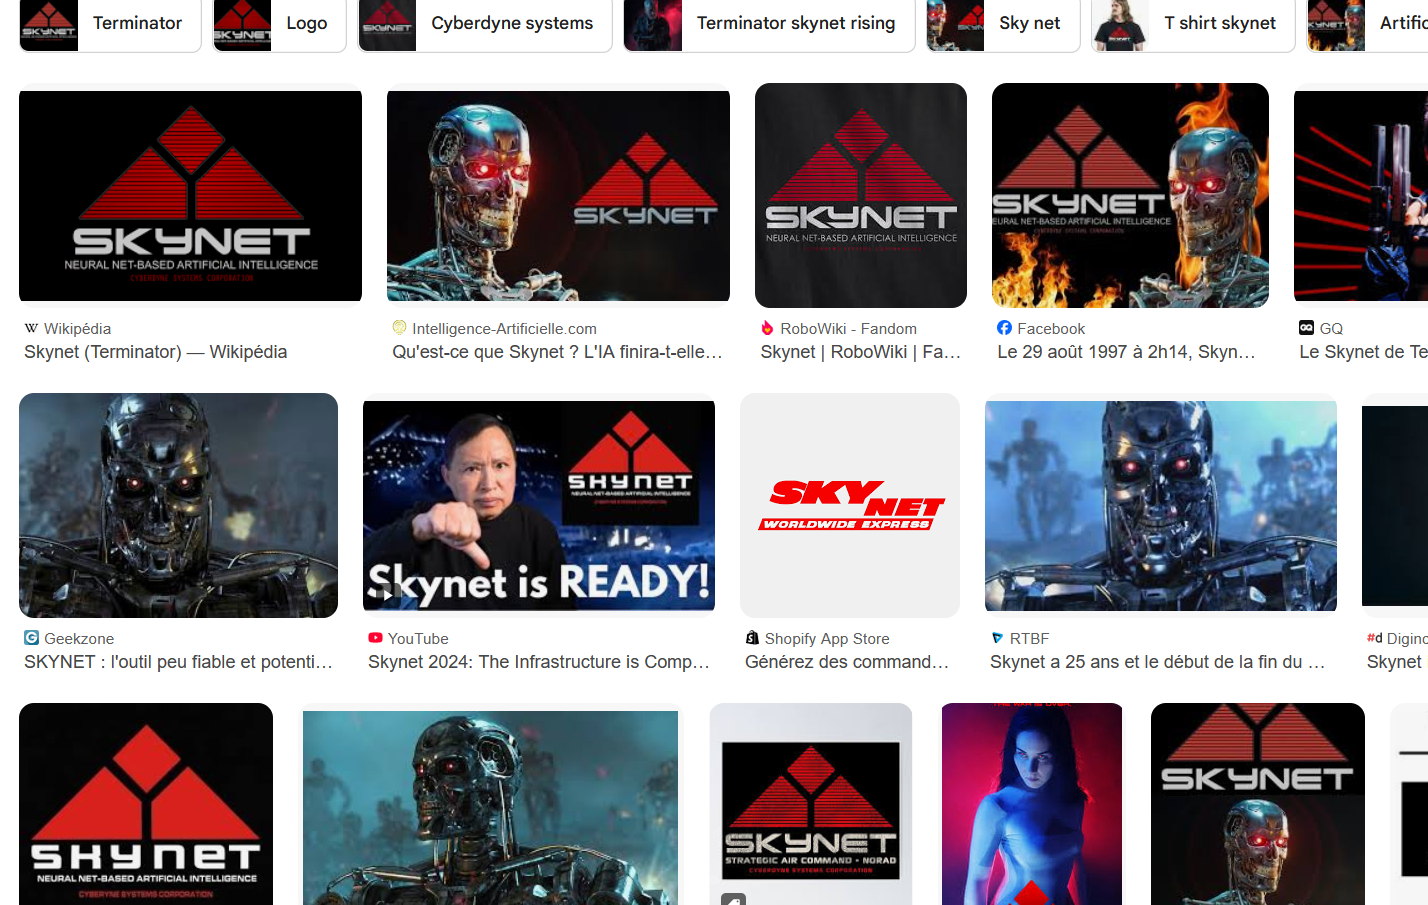Open the Sky Net Worldwide Express logo
Image resolution: width=1428 pixels, height=905 pixels.
850,505
